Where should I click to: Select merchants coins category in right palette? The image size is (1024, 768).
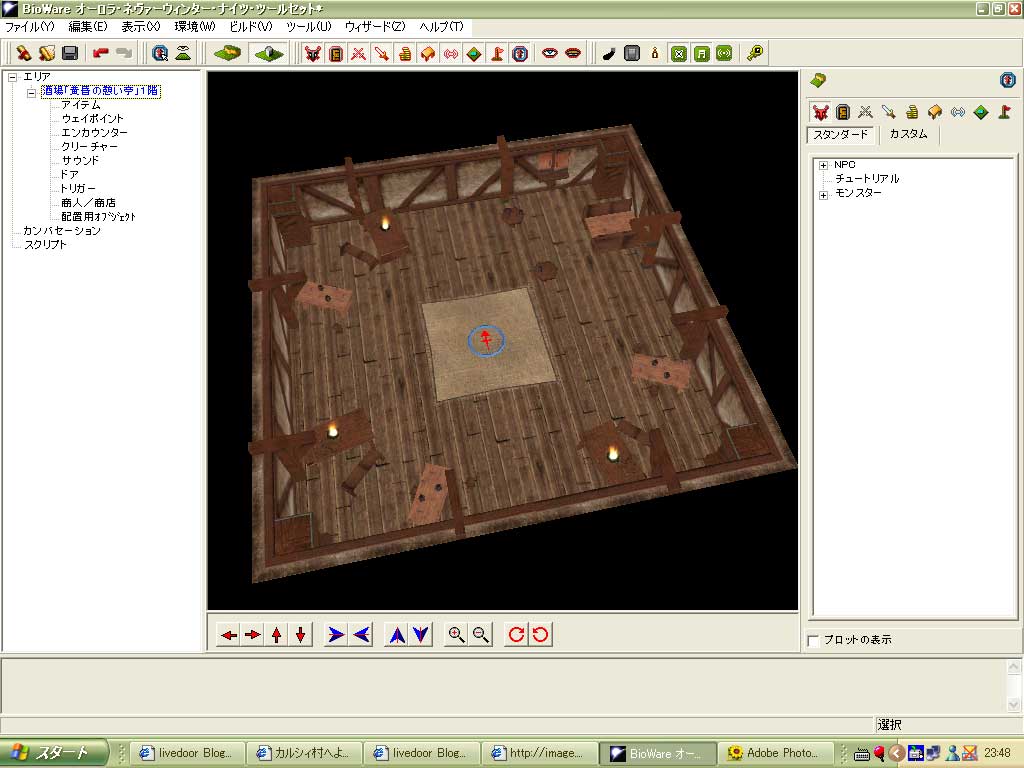(x=912, y=112)
